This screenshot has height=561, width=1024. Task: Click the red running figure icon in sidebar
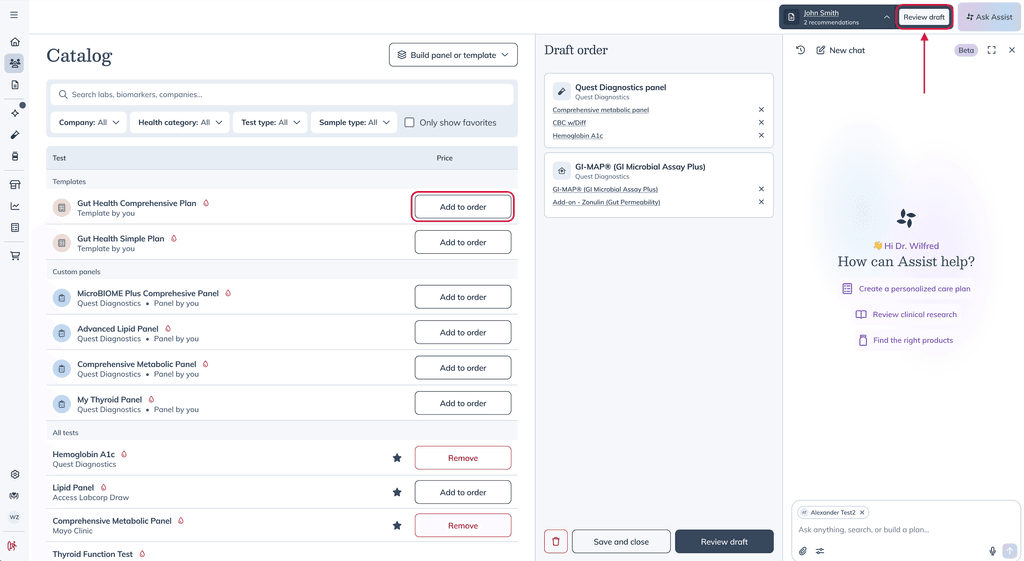(x=12, y=545)
